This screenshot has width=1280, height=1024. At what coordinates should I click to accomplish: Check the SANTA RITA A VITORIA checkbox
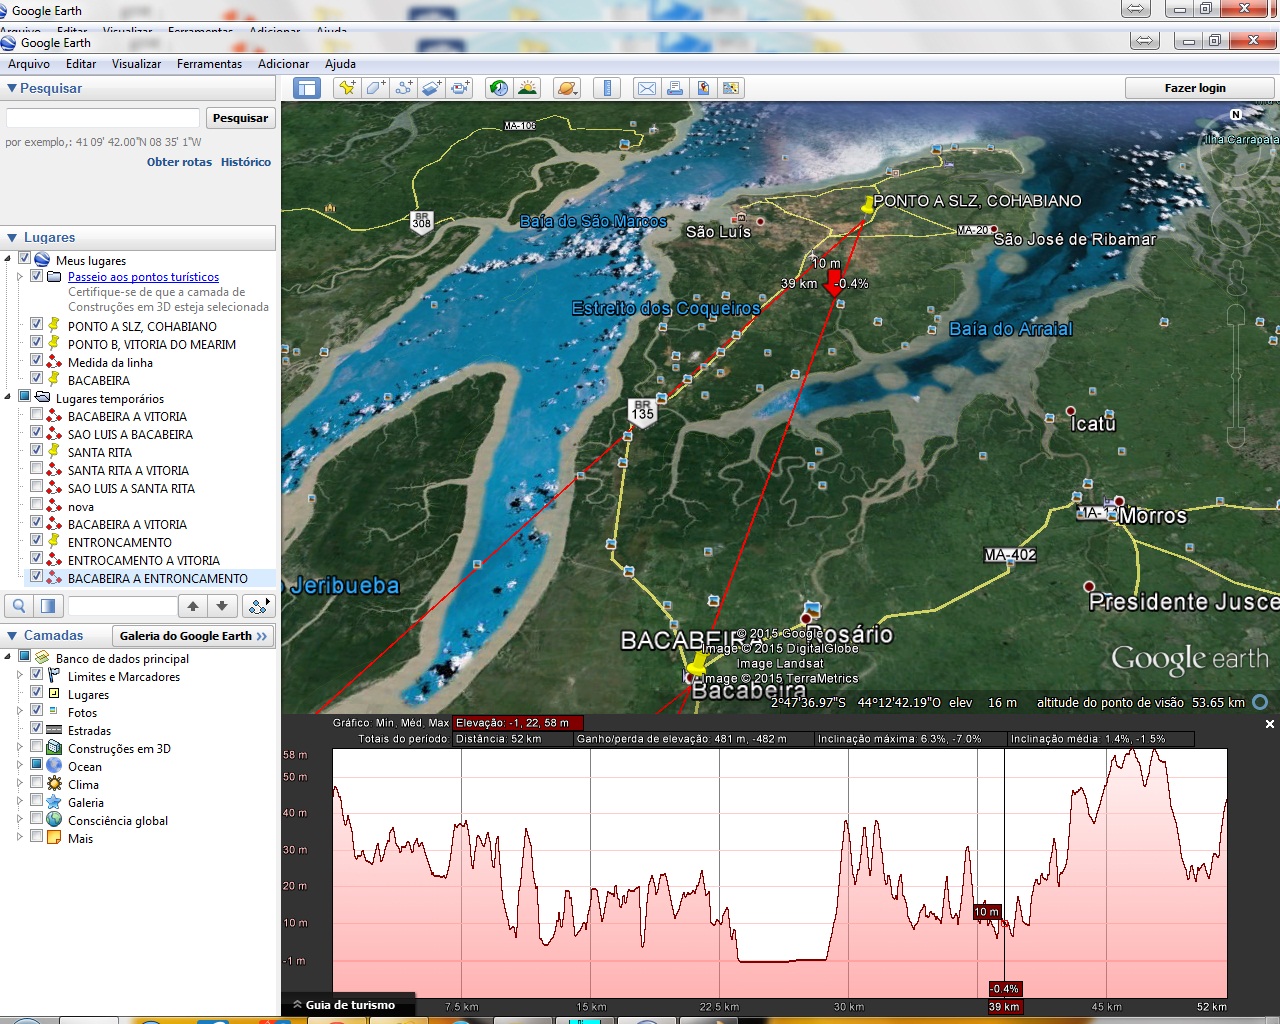37,470
